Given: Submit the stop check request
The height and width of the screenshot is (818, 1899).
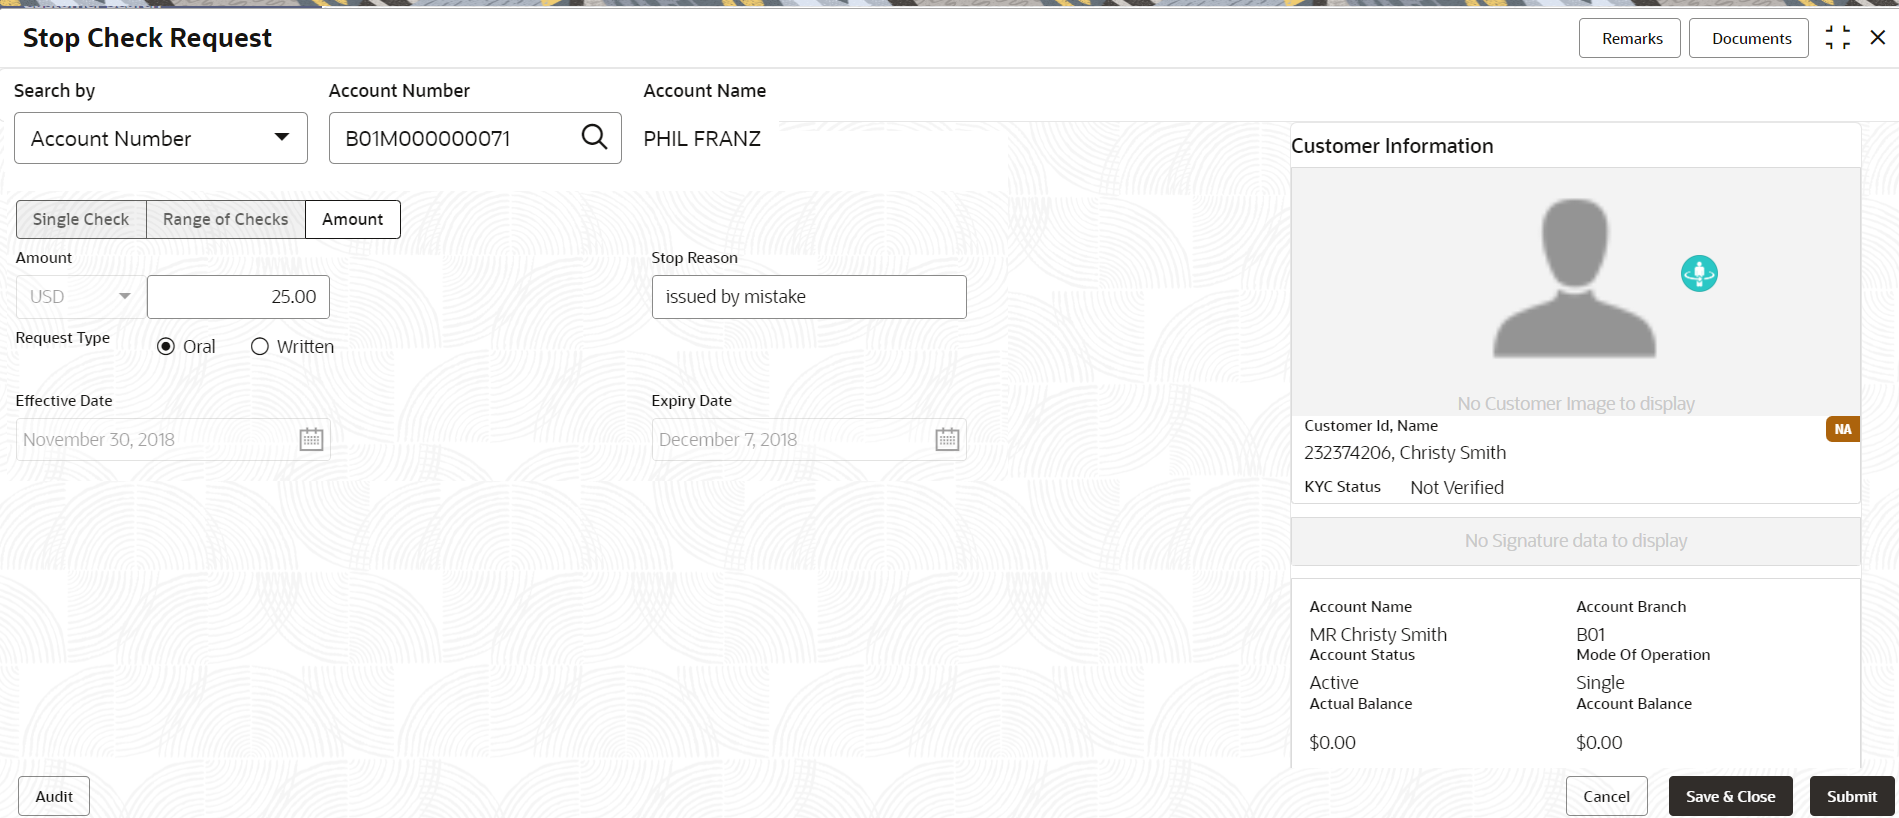Looking at the screenshot, I should click(1852, 796).
